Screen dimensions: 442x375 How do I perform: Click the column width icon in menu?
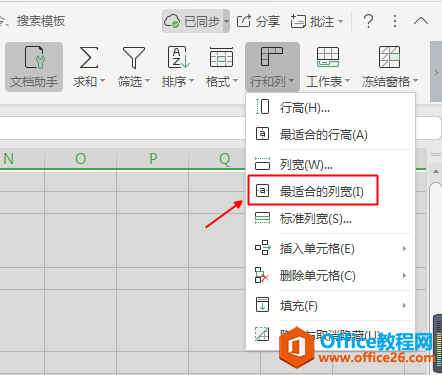pyautogui.click(x=263, y=164)
